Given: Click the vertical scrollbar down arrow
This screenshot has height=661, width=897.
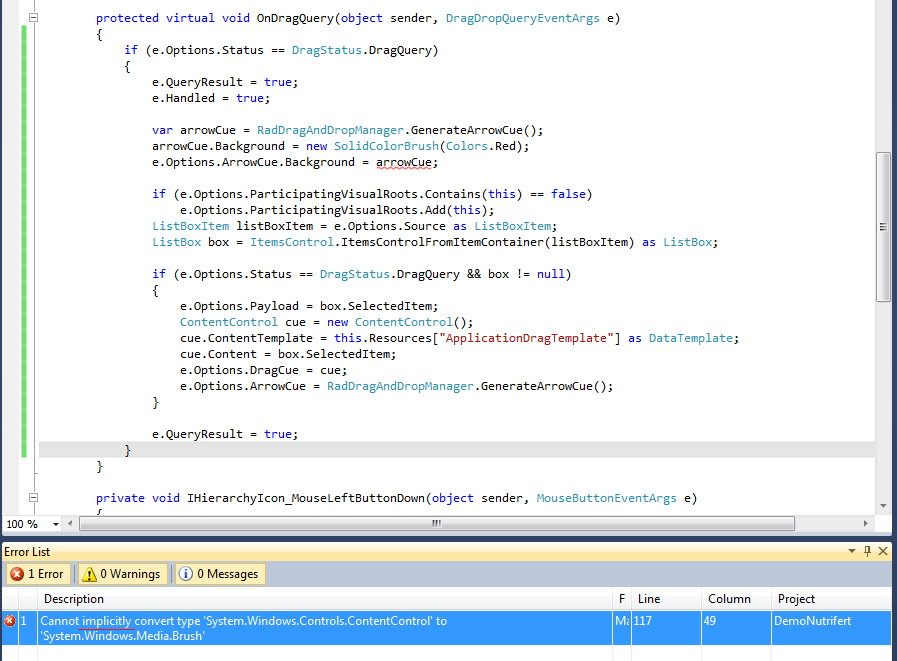Looking at the screenshot, I should pyautogui.click(x=883, y=506).
